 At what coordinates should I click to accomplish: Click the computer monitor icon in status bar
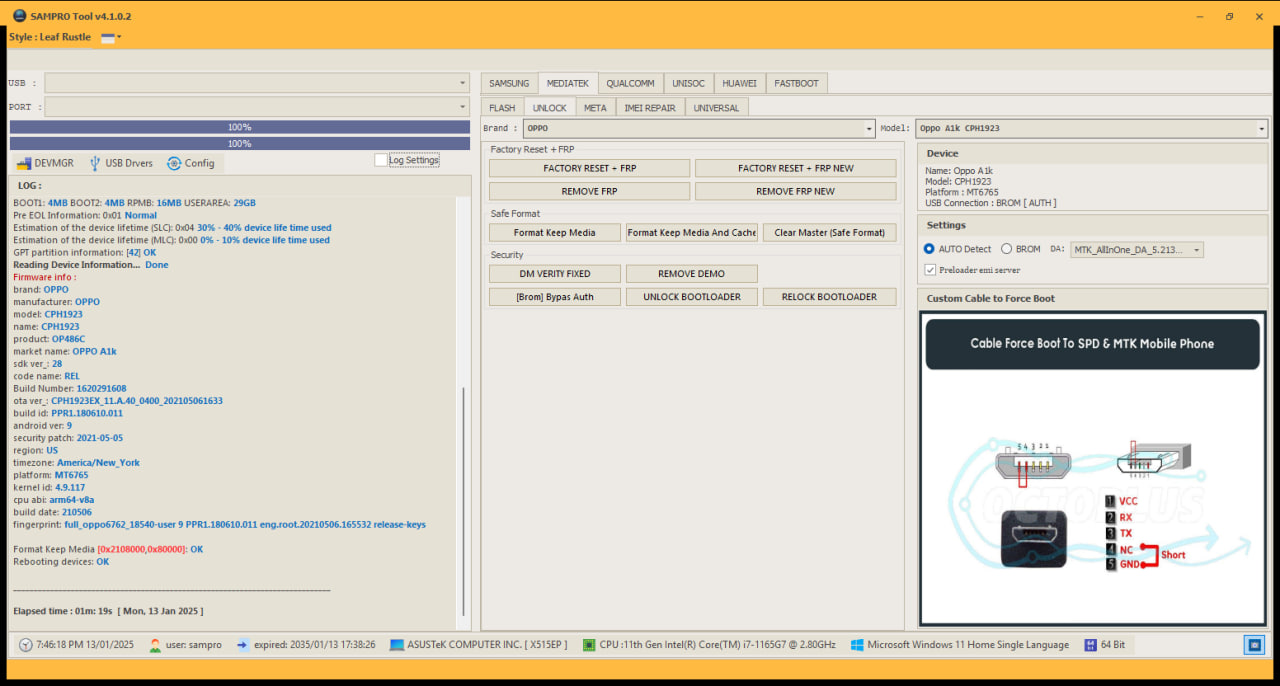point(397,645)
